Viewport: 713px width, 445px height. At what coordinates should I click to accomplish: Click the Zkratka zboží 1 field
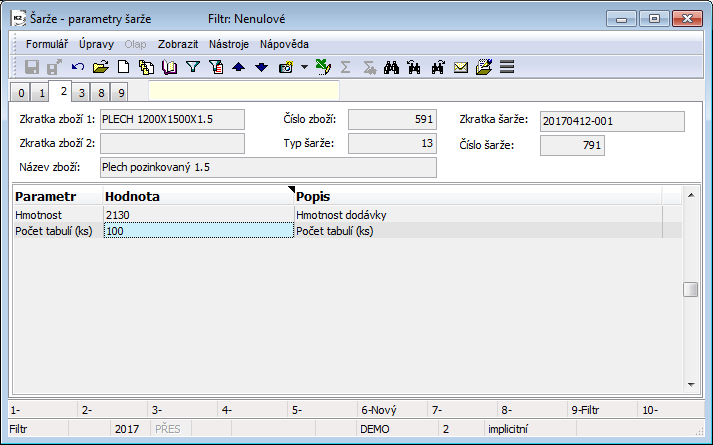(x=172, y=119)
